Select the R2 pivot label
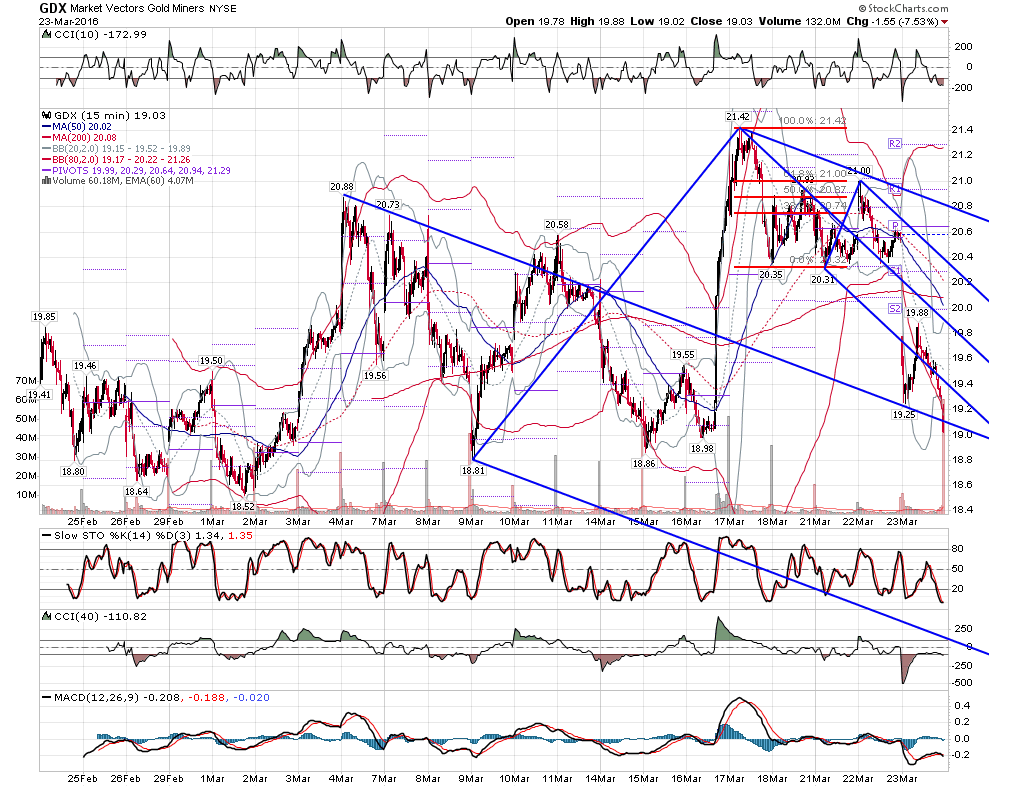This screenshot has width=1012, height=788. (895, 143)
